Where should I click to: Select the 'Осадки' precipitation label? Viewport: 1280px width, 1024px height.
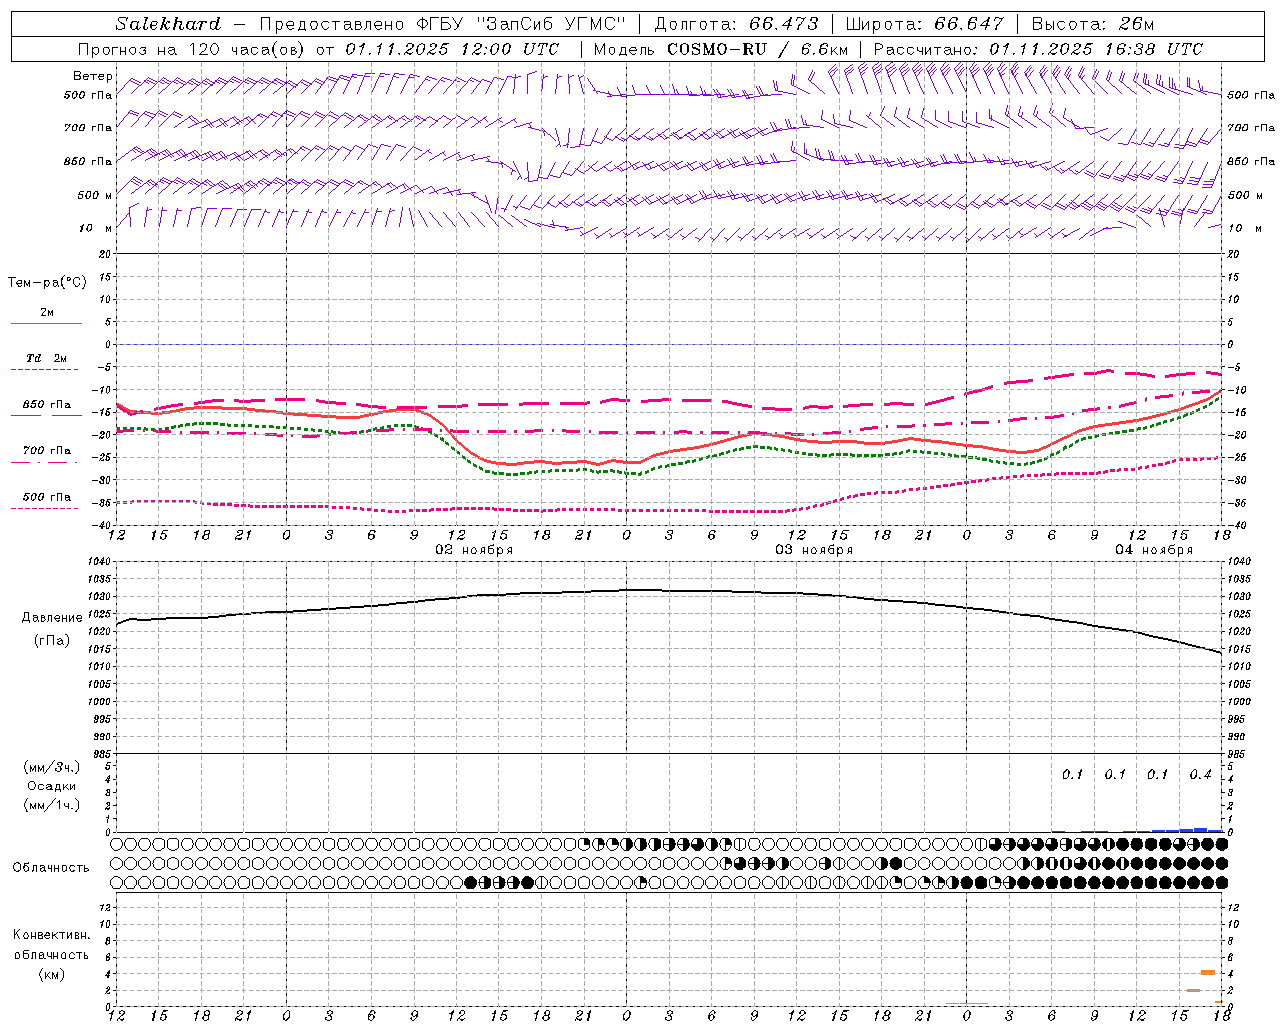[52, 786]
